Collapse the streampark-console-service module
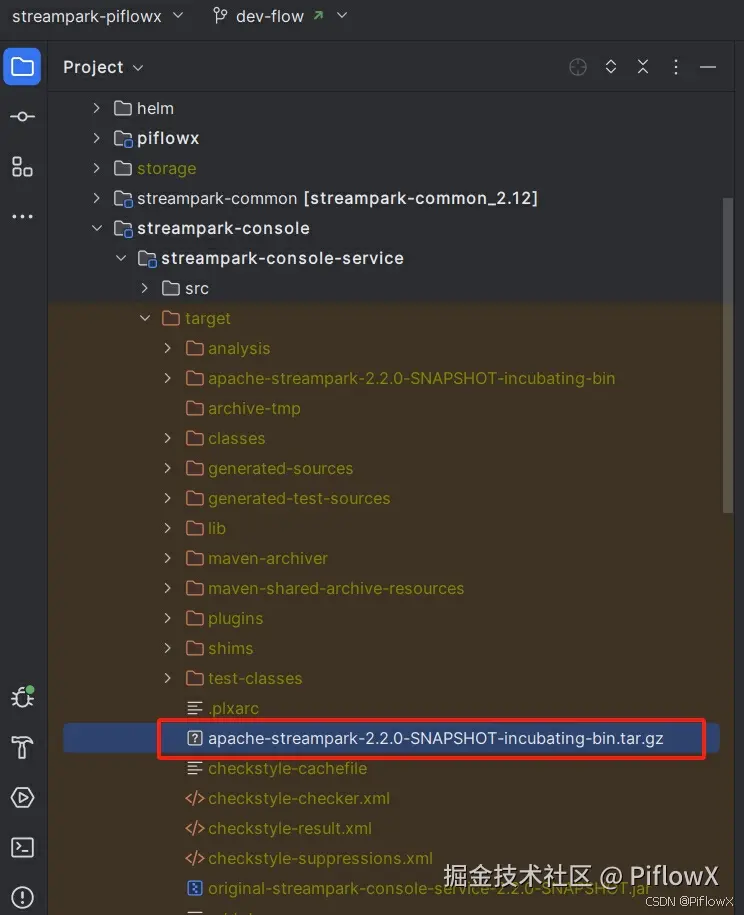 click(x=121, y=258)
